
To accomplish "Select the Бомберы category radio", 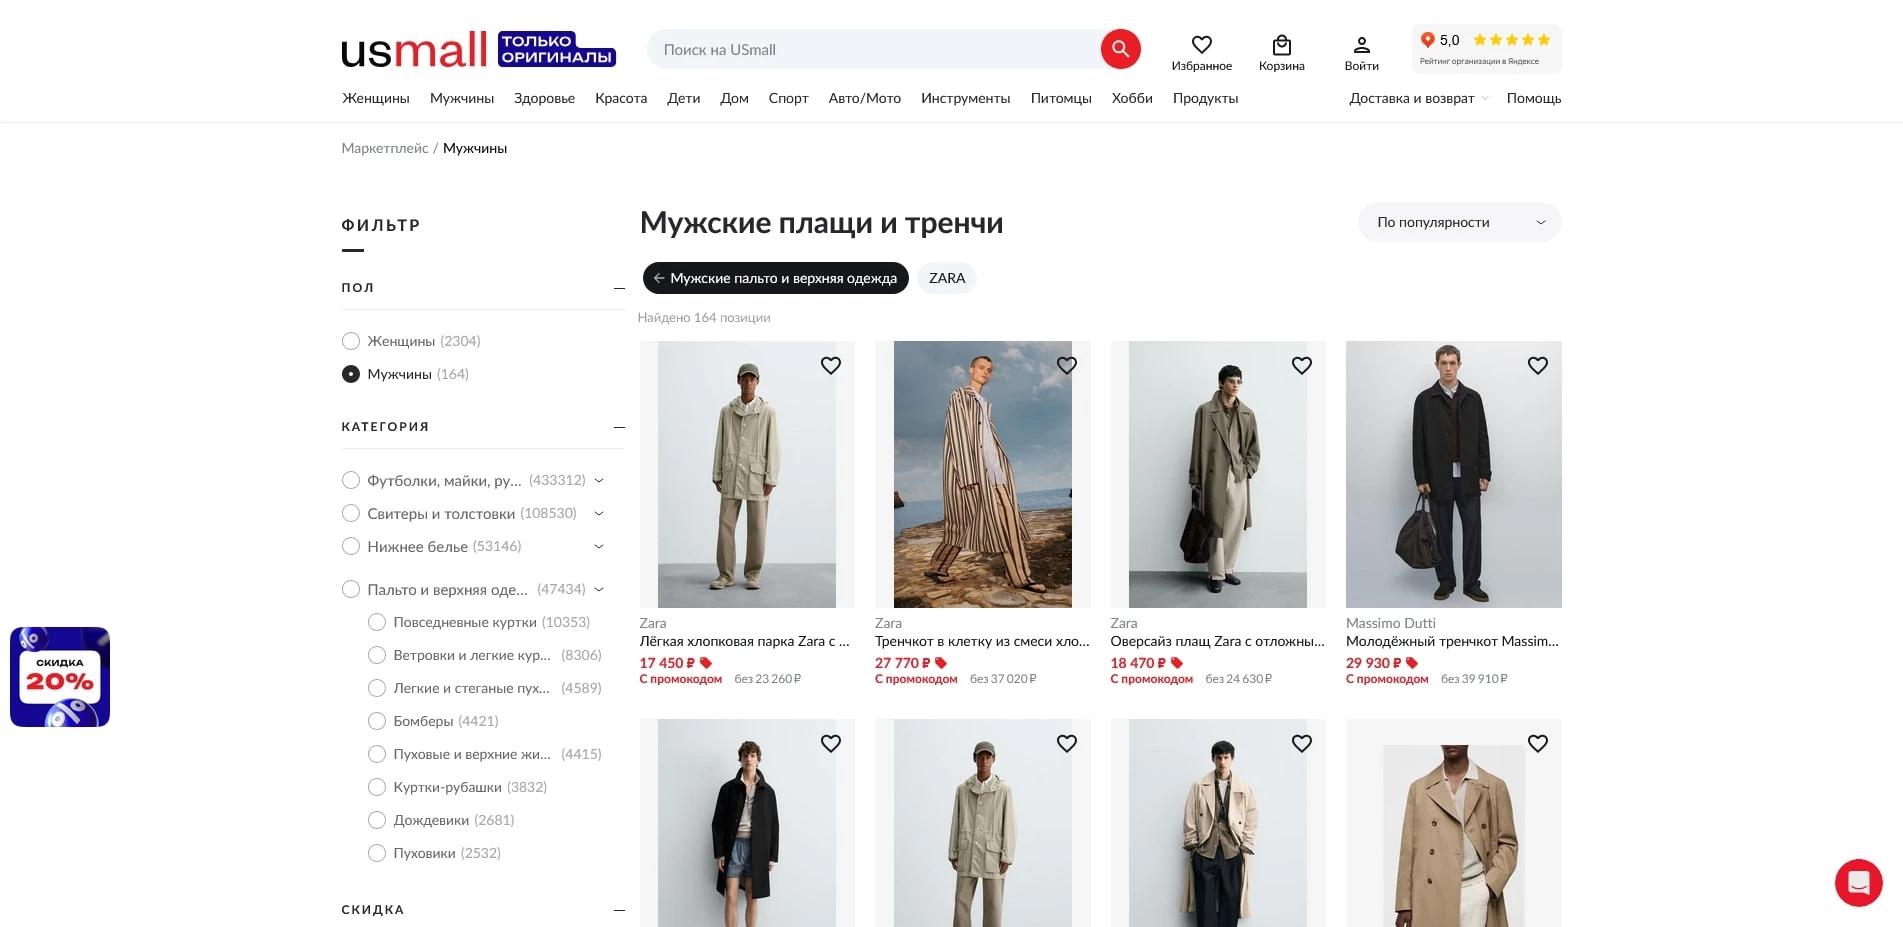I will (x=377, y=721).
